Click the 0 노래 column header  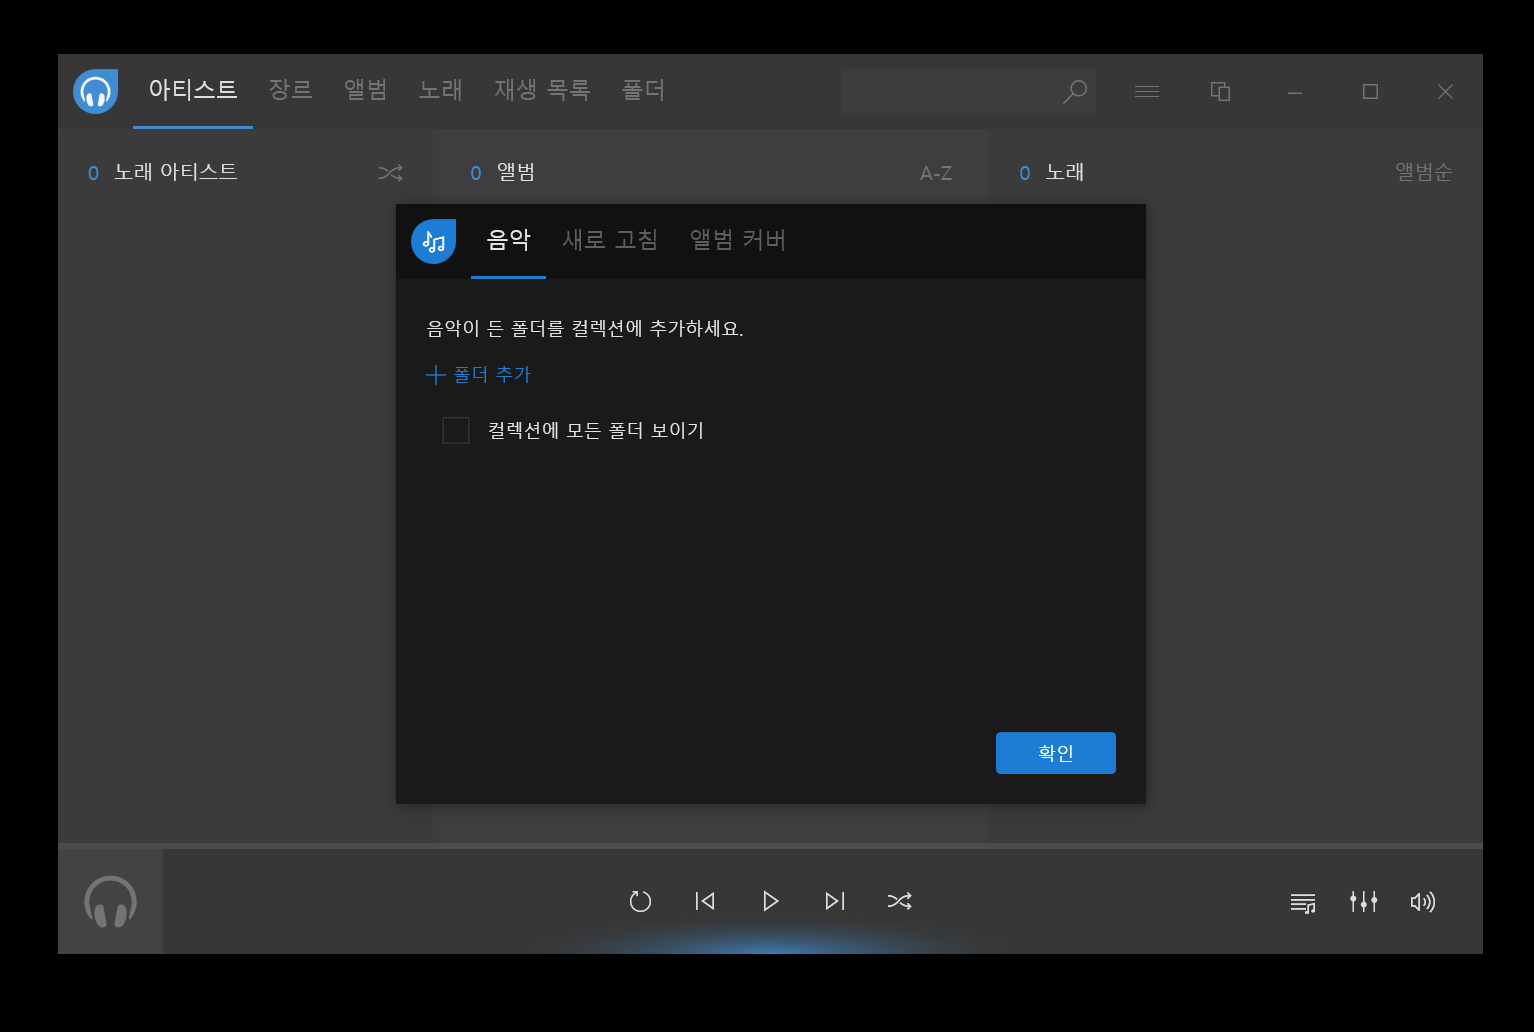(x=1052, y=172)
